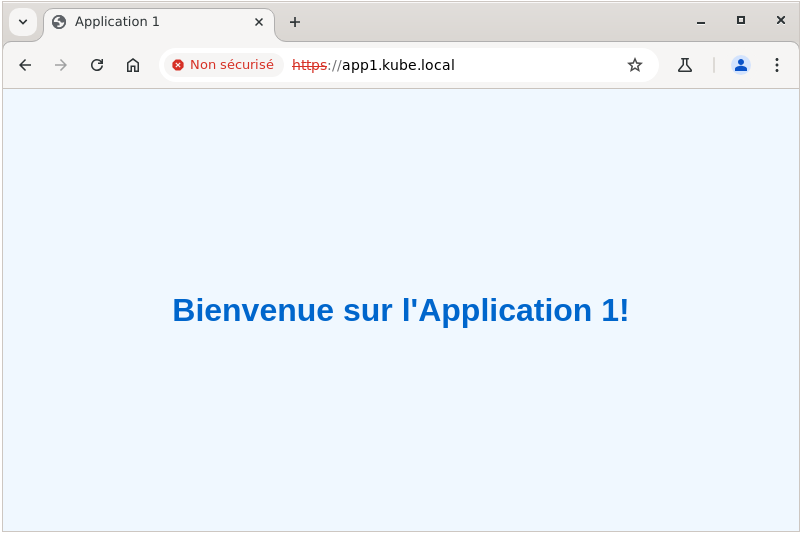The image size is (802, 533).
Task: Show the 'Non sécurisé' site information
Action: [222, 65]
